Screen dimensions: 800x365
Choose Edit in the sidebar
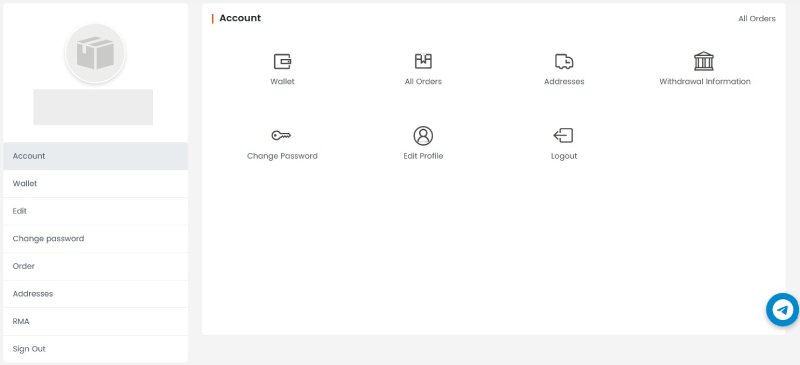95,211
